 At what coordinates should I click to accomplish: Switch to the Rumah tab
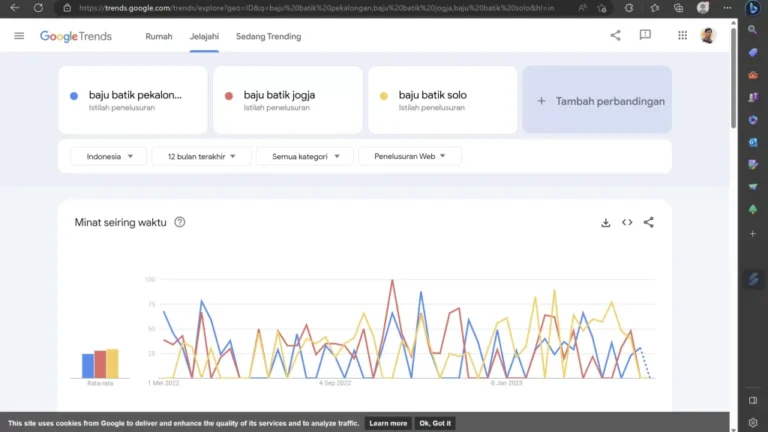click(x=159, y=37)
